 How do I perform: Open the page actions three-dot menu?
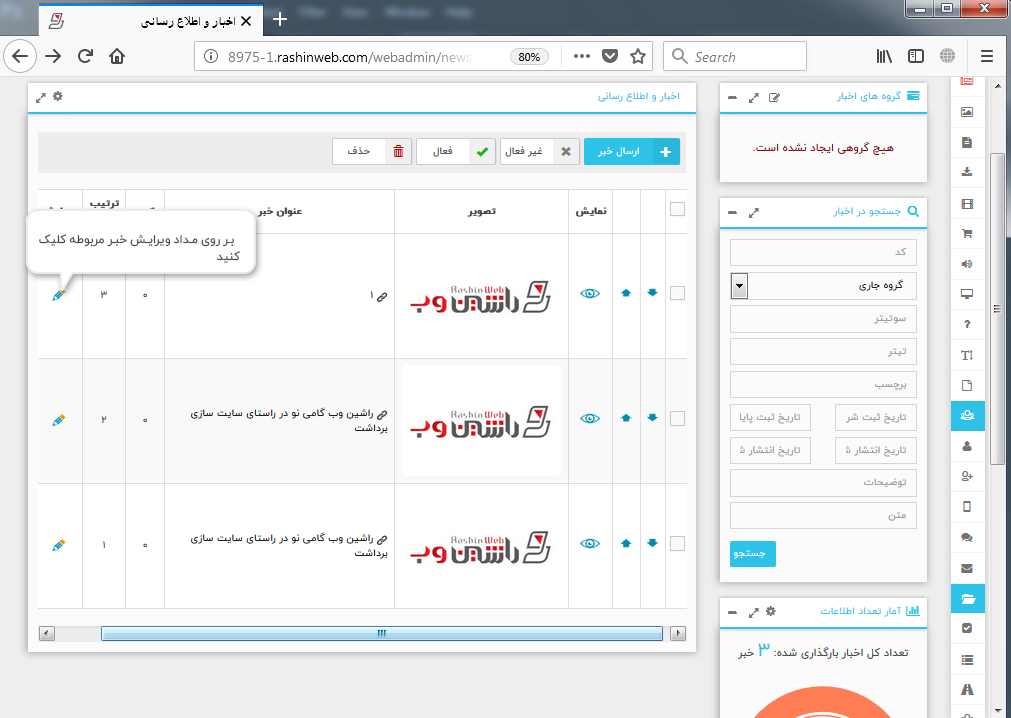(582, 56)
